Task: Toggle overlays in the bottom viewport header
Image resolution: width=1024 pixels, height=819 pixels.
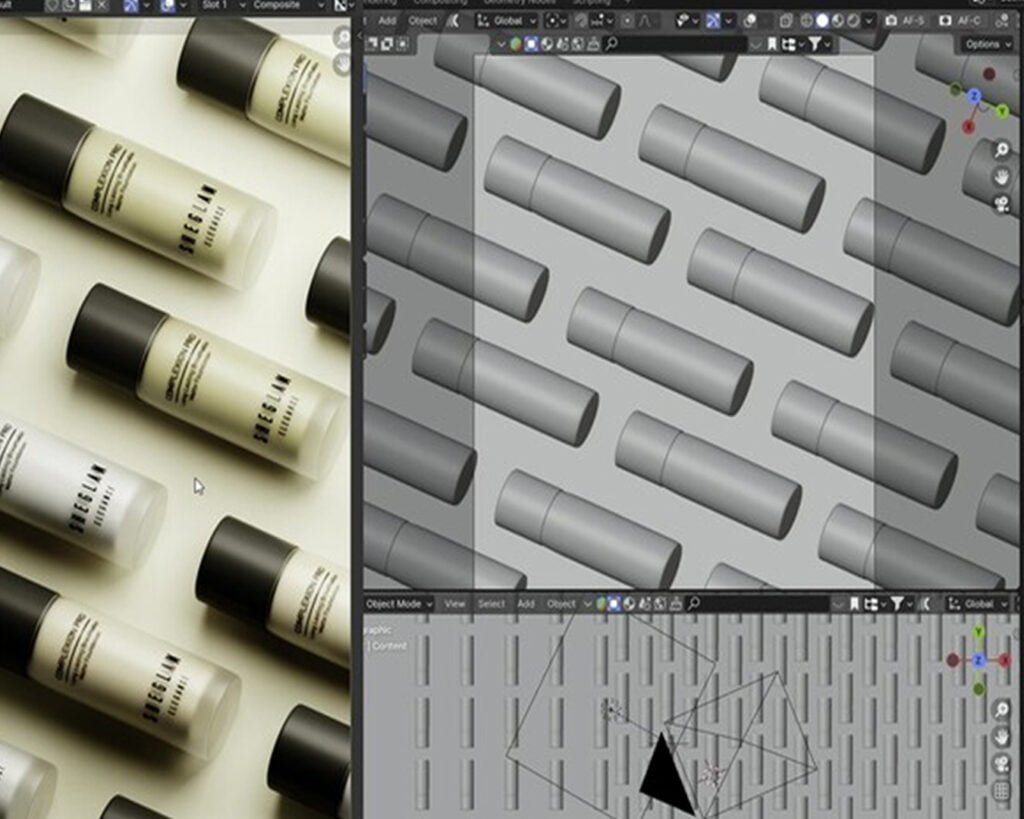Action: tap(613, 604)
